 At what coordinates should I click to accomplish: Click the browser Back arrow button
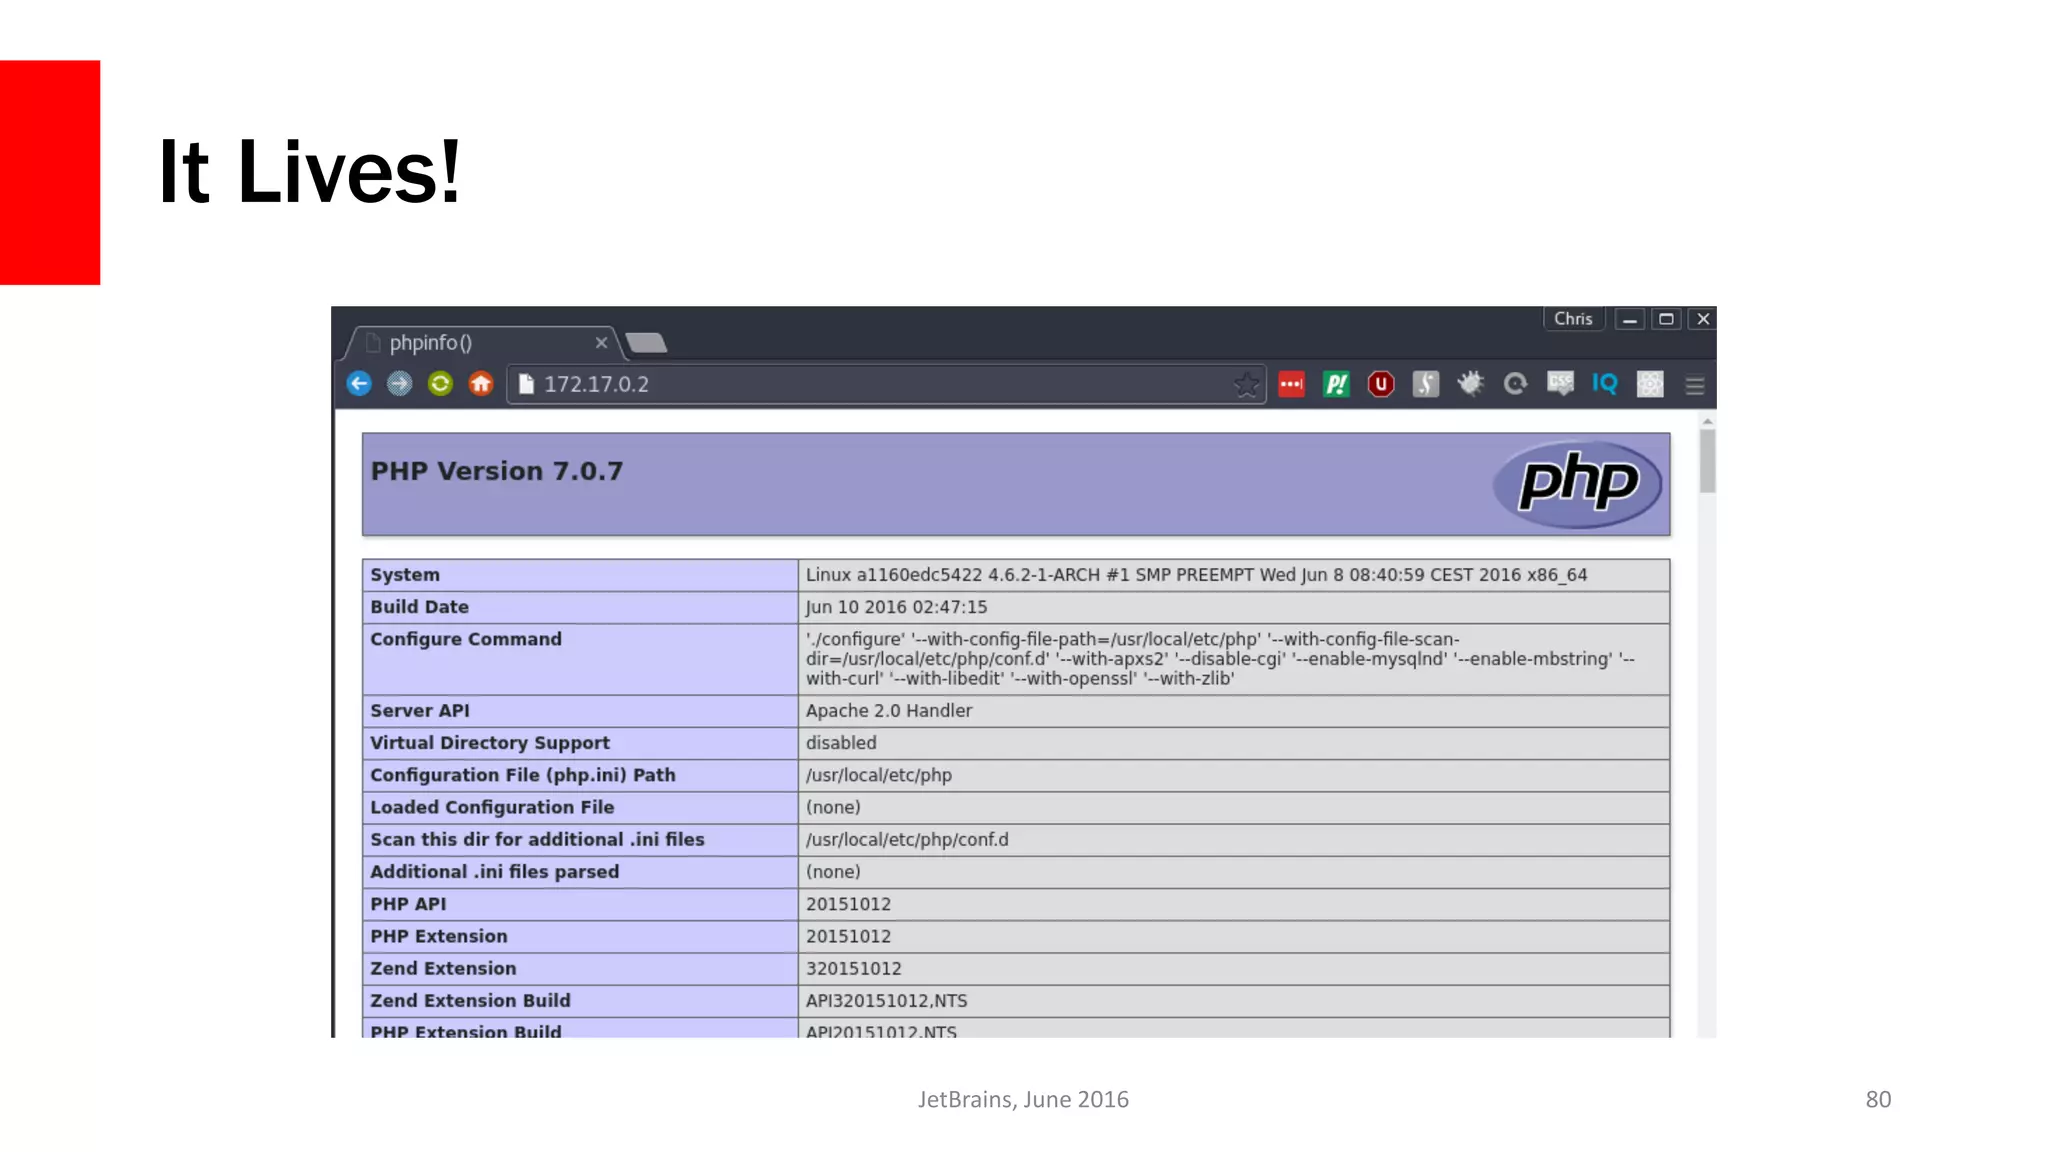pyautogui.click(x=359, y=384)
